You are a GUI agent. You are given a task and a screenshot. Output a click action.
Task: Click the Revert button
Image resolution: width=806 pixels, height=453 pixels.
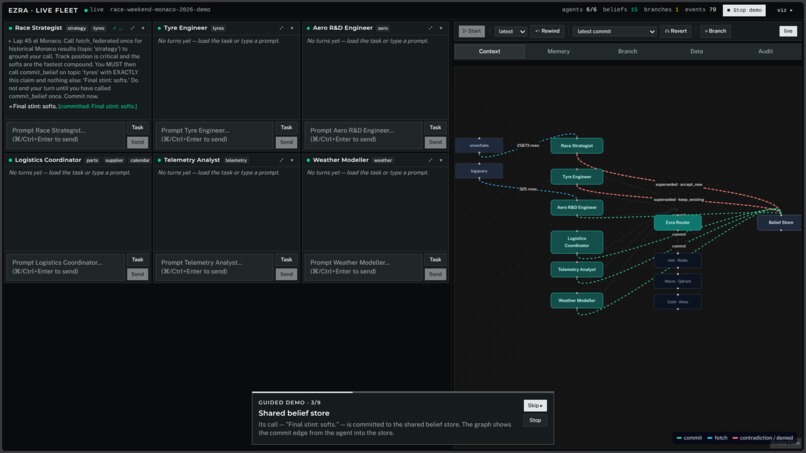pos(676,31)
